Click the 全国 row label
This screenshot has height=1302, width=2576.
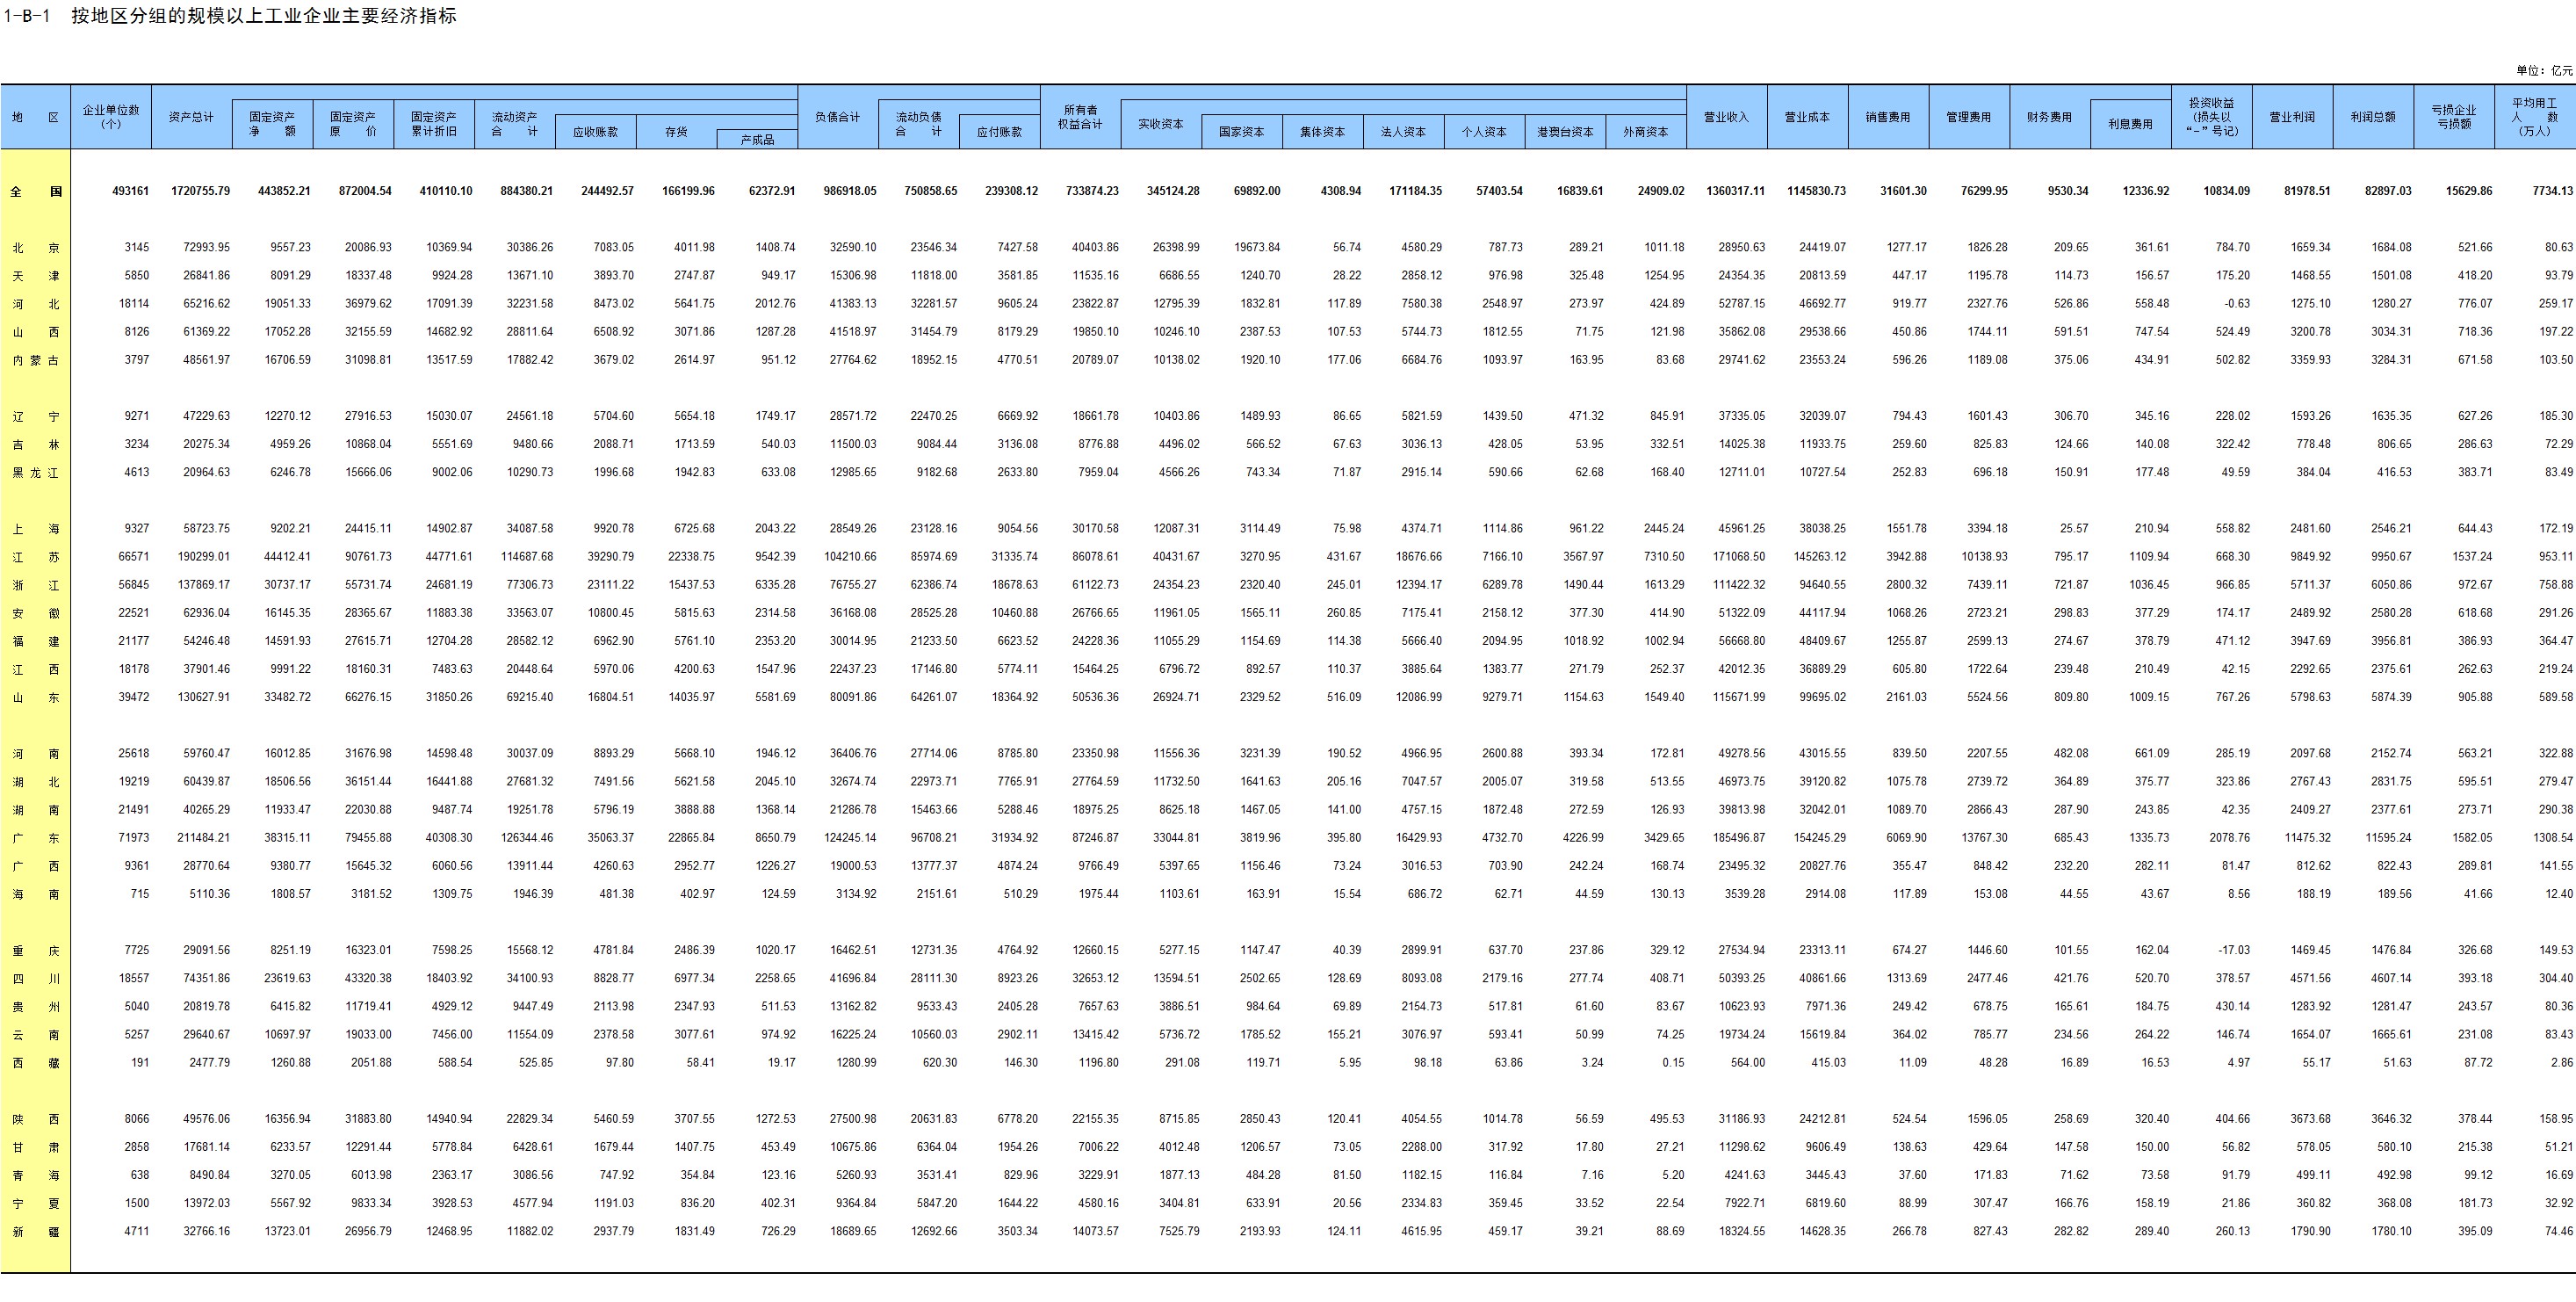(x=35, y=191)
